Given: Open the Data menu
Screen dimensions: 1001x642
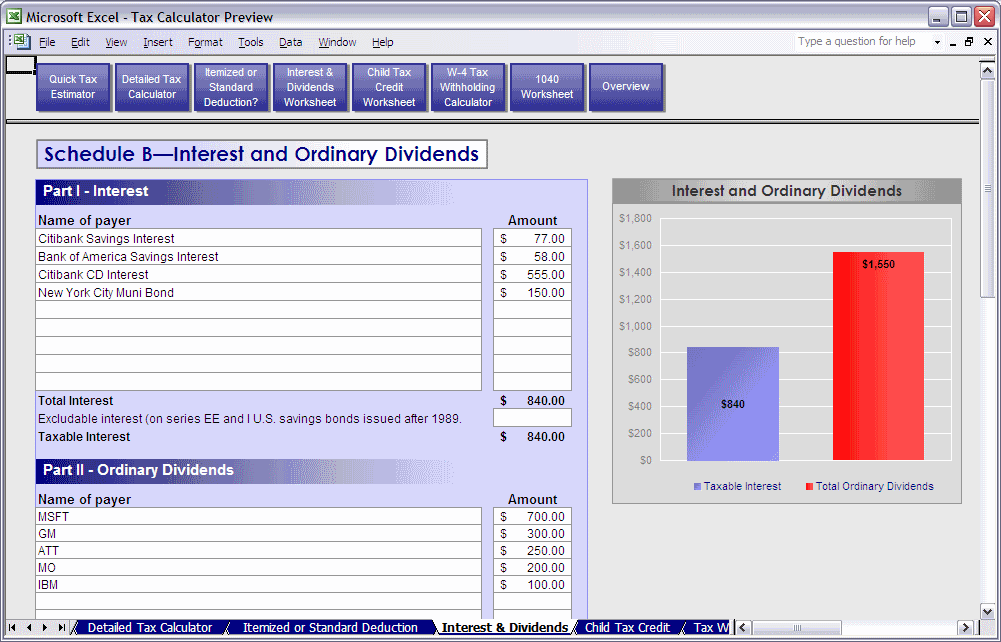Looking at the screenshot, I should (x=290, y=42).
